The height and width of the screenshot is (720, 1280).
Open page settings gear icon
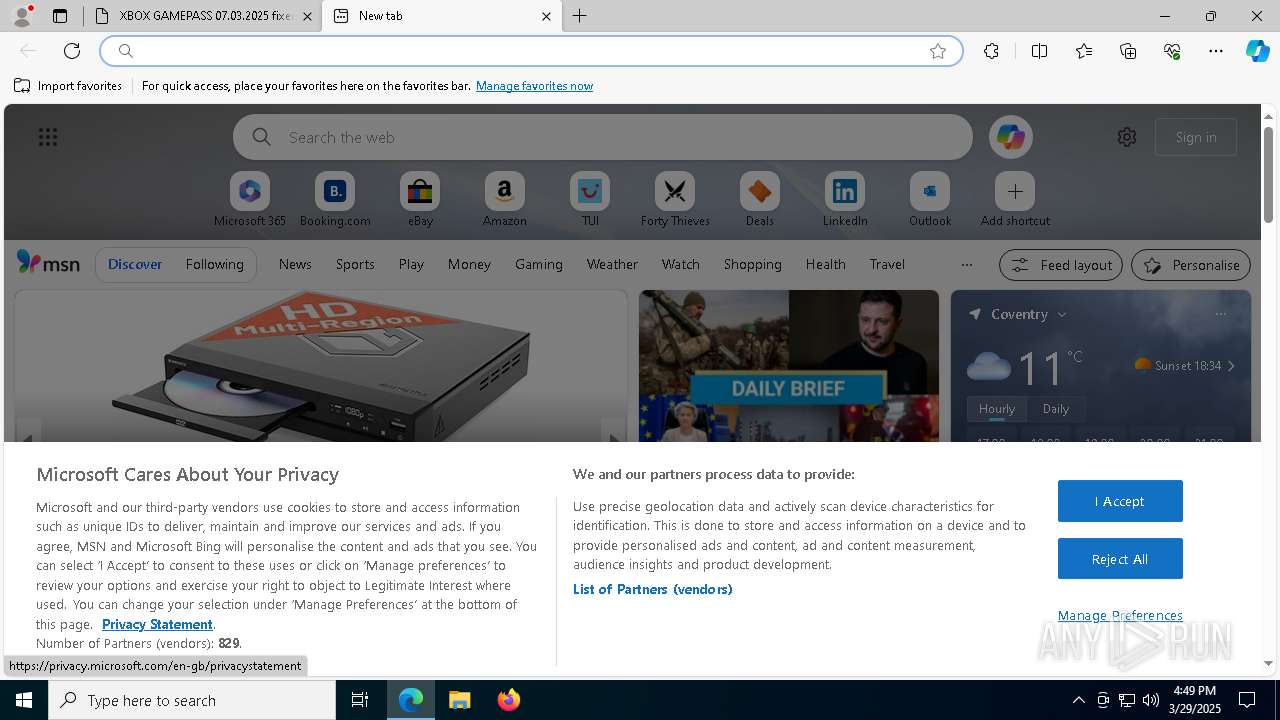pyautogui.click(x=1127, y=137)
